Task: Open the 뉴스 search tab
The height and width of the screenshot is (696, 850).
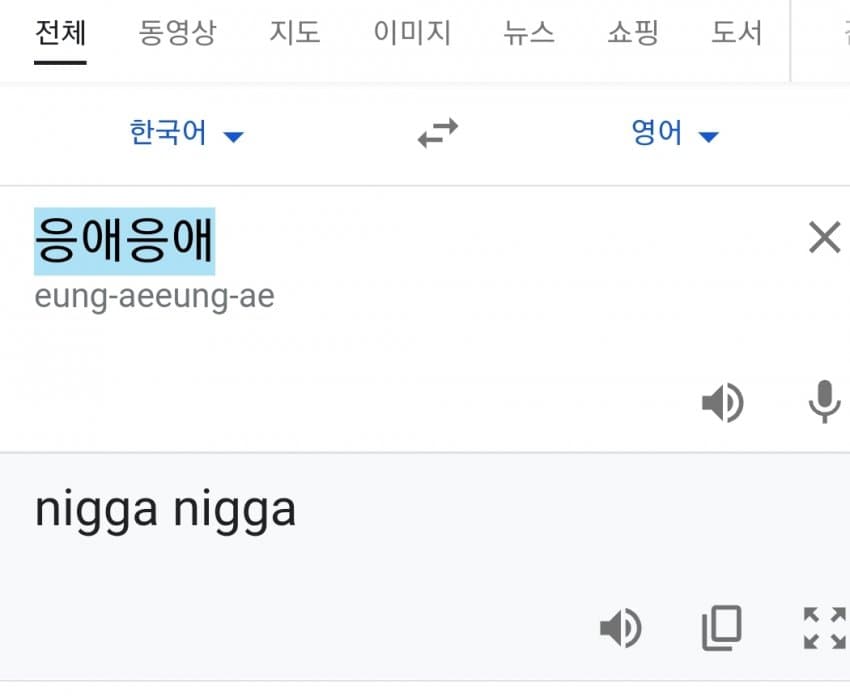Action: click(x=529, y=33)
